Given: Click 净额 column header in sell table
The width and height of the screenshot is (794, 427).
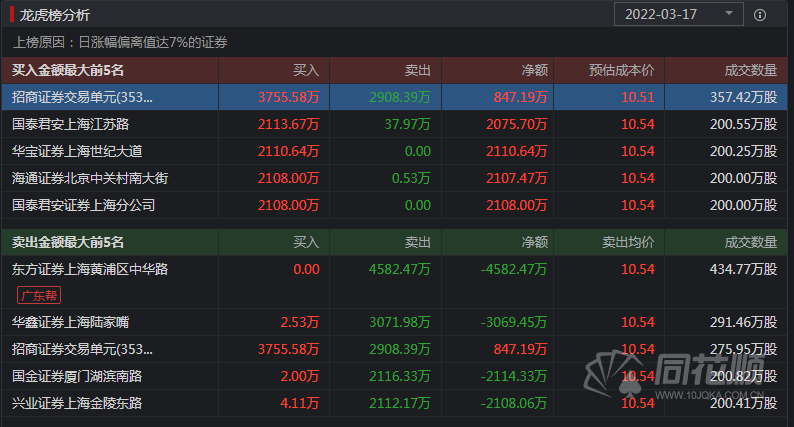Looking at the screenshot, I should pyautogui.click(x=535, y=242).
